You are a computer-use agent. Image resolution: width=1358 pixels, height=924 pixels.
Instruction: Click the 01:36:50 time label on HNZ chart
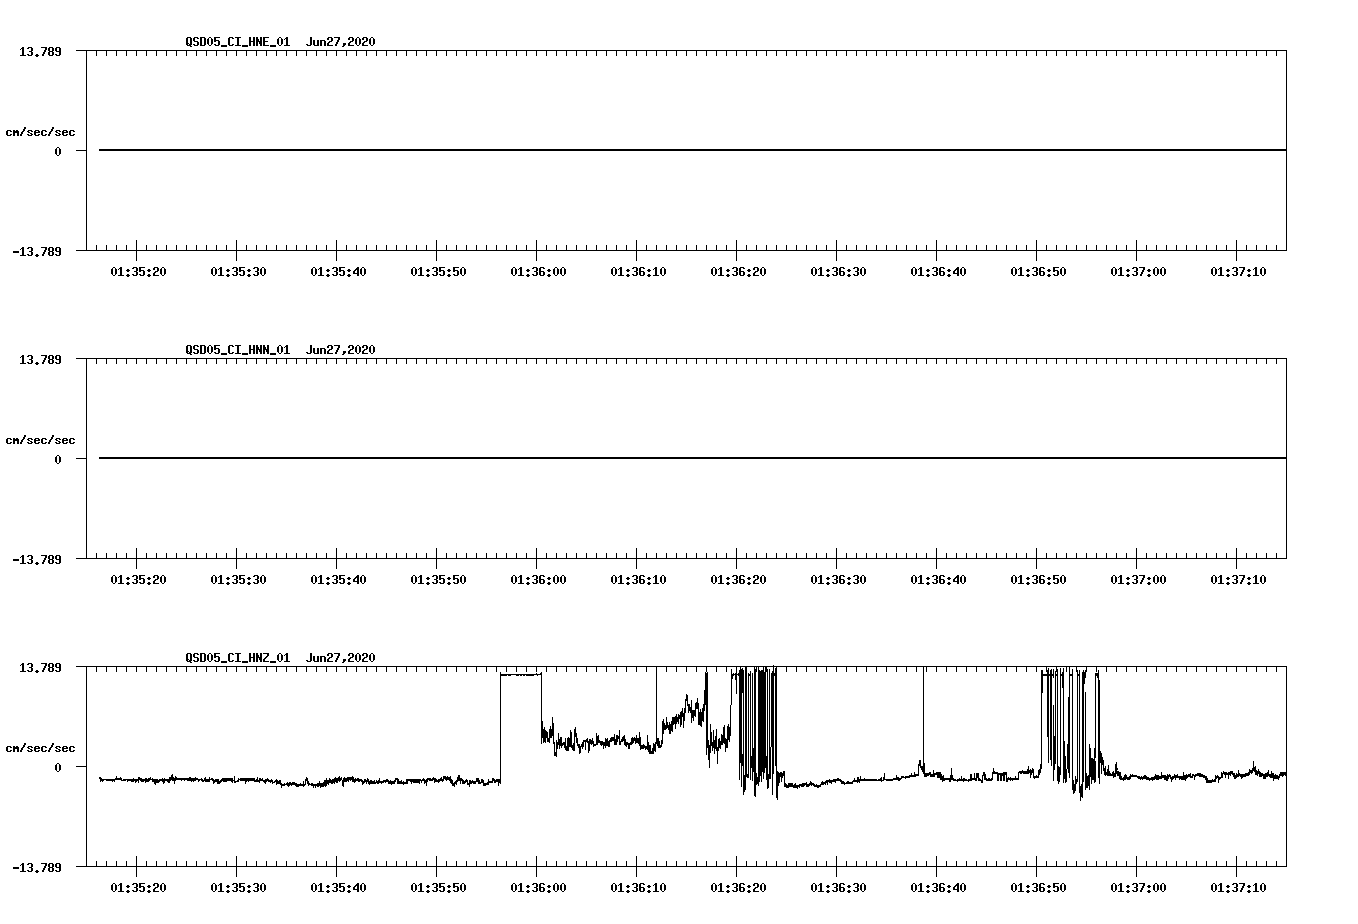1038,888
